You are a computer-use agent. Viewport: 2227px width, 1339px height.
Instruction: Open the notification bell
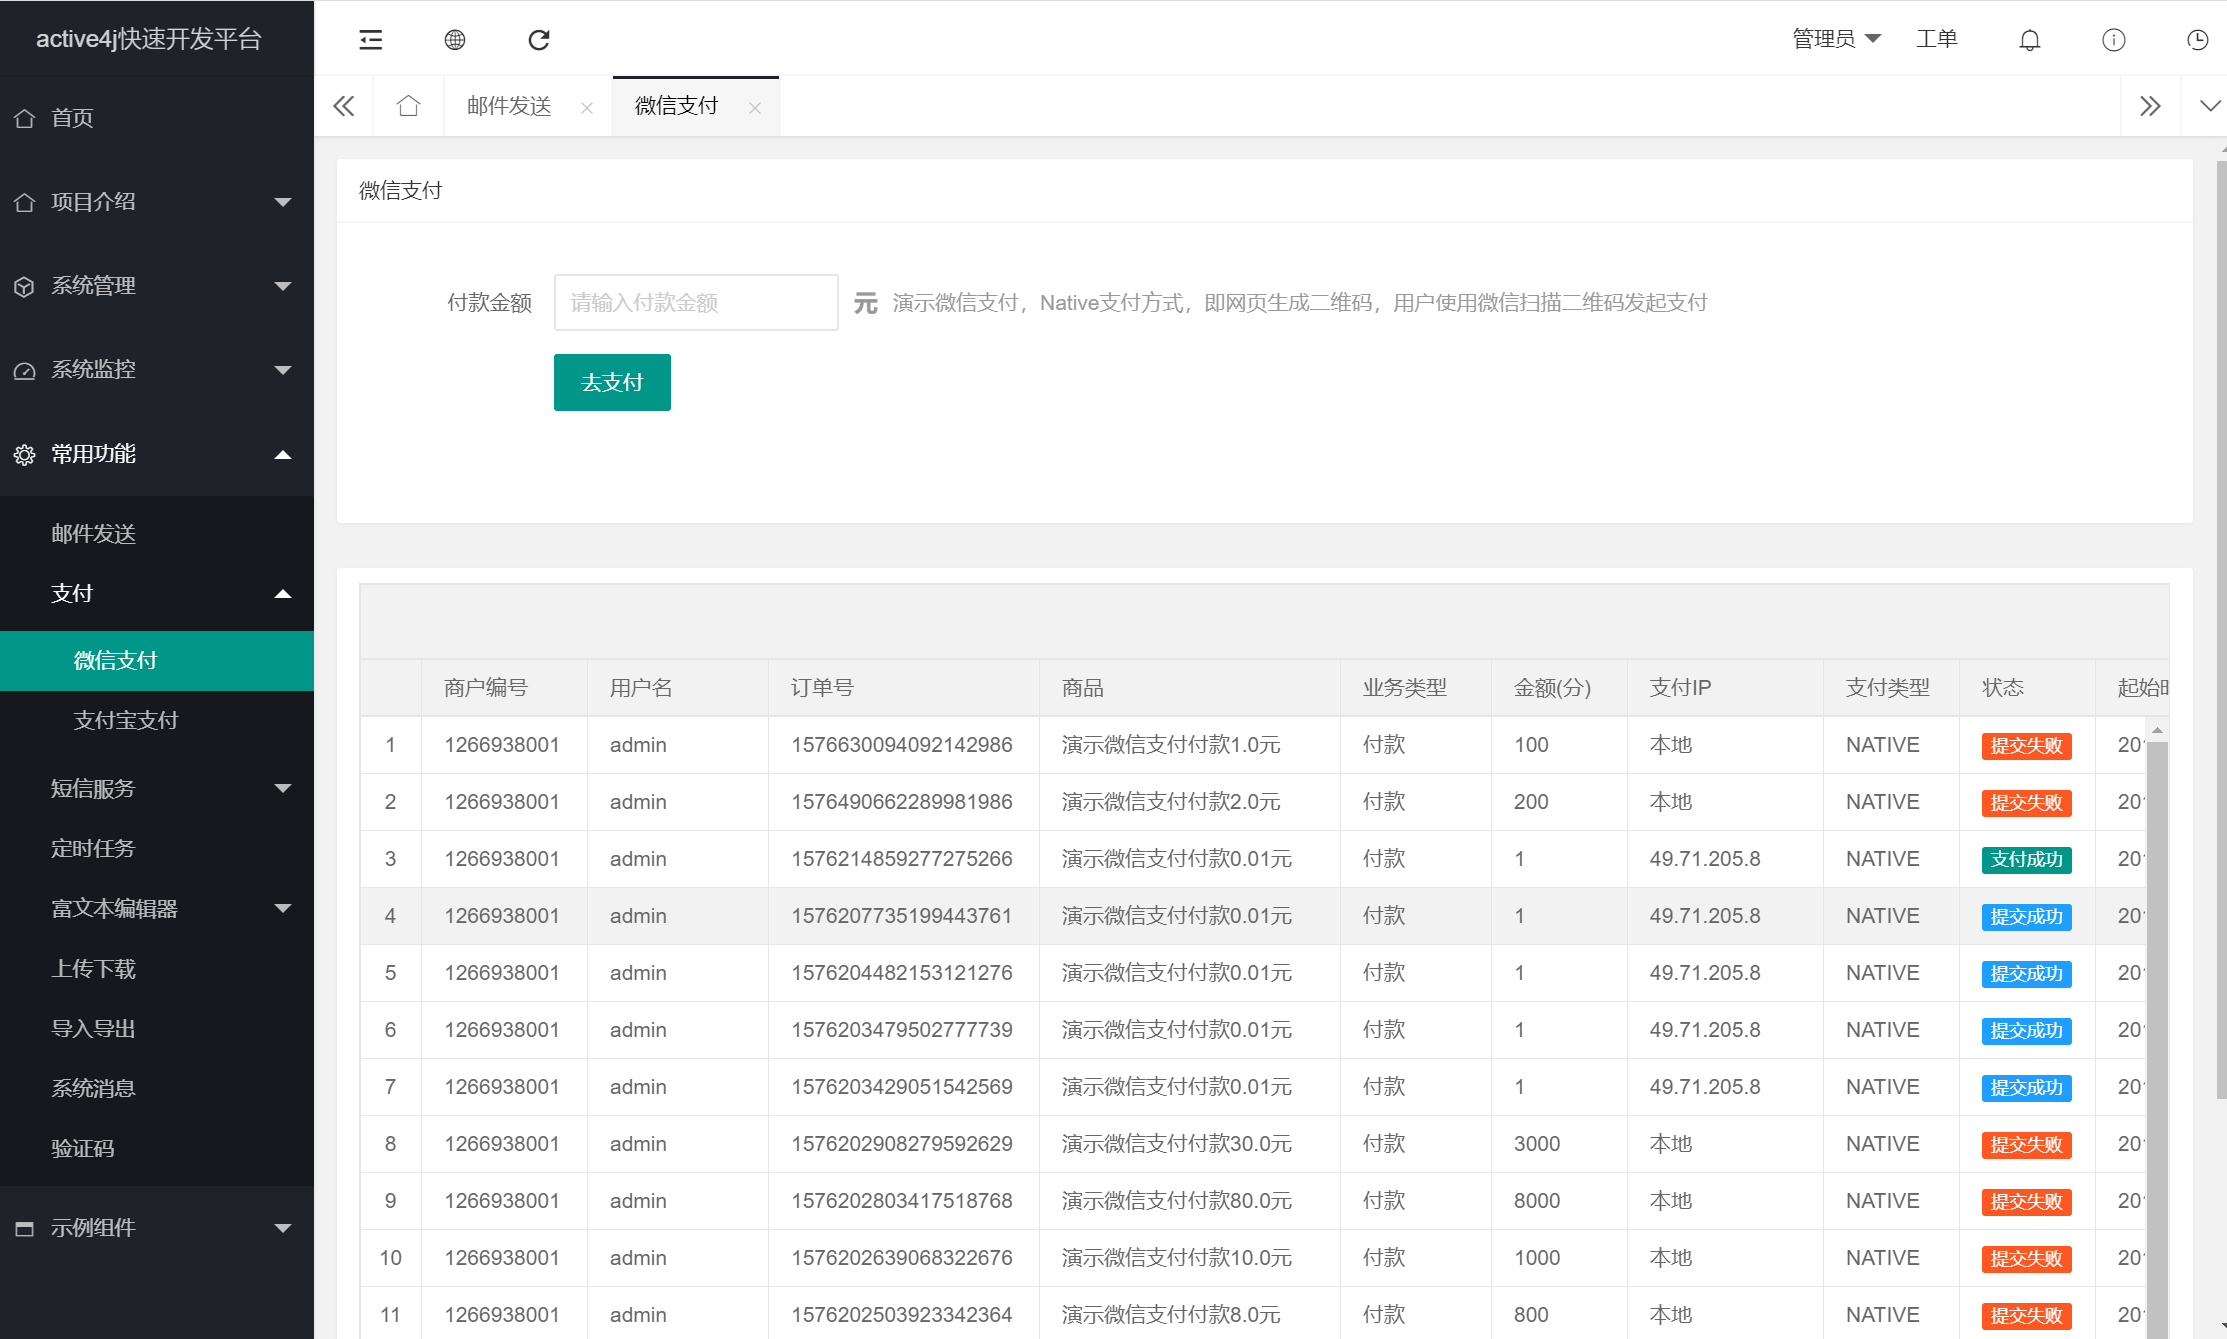2029,40
